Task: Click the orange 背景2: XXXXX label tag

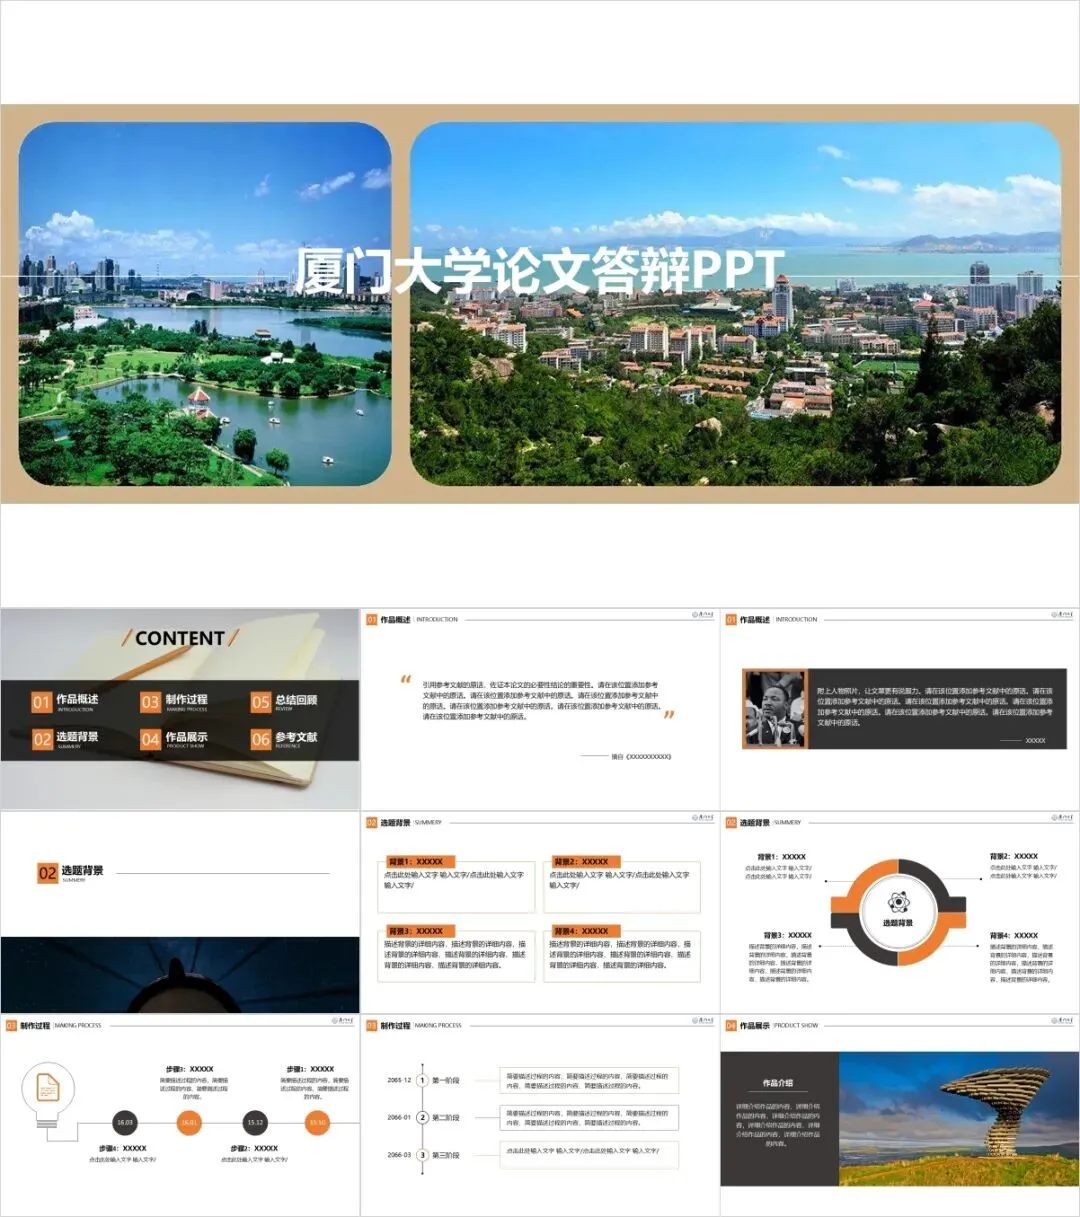Action: point(587,861)
